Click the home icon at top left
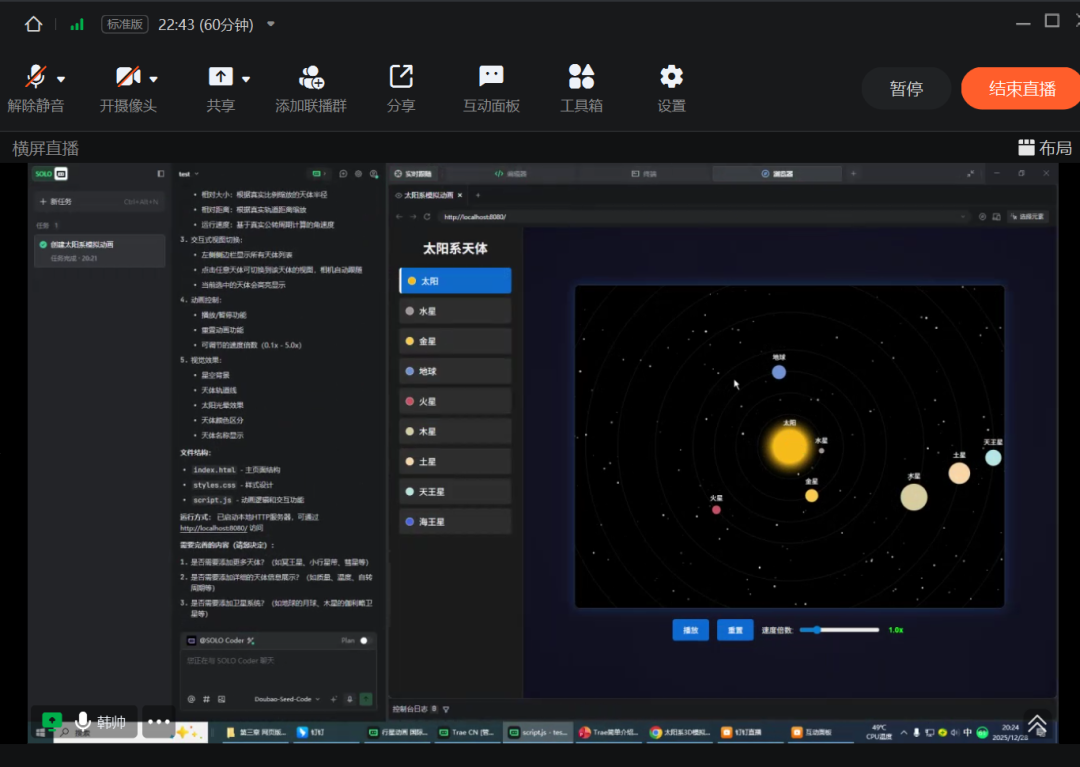 pos(34,24)
